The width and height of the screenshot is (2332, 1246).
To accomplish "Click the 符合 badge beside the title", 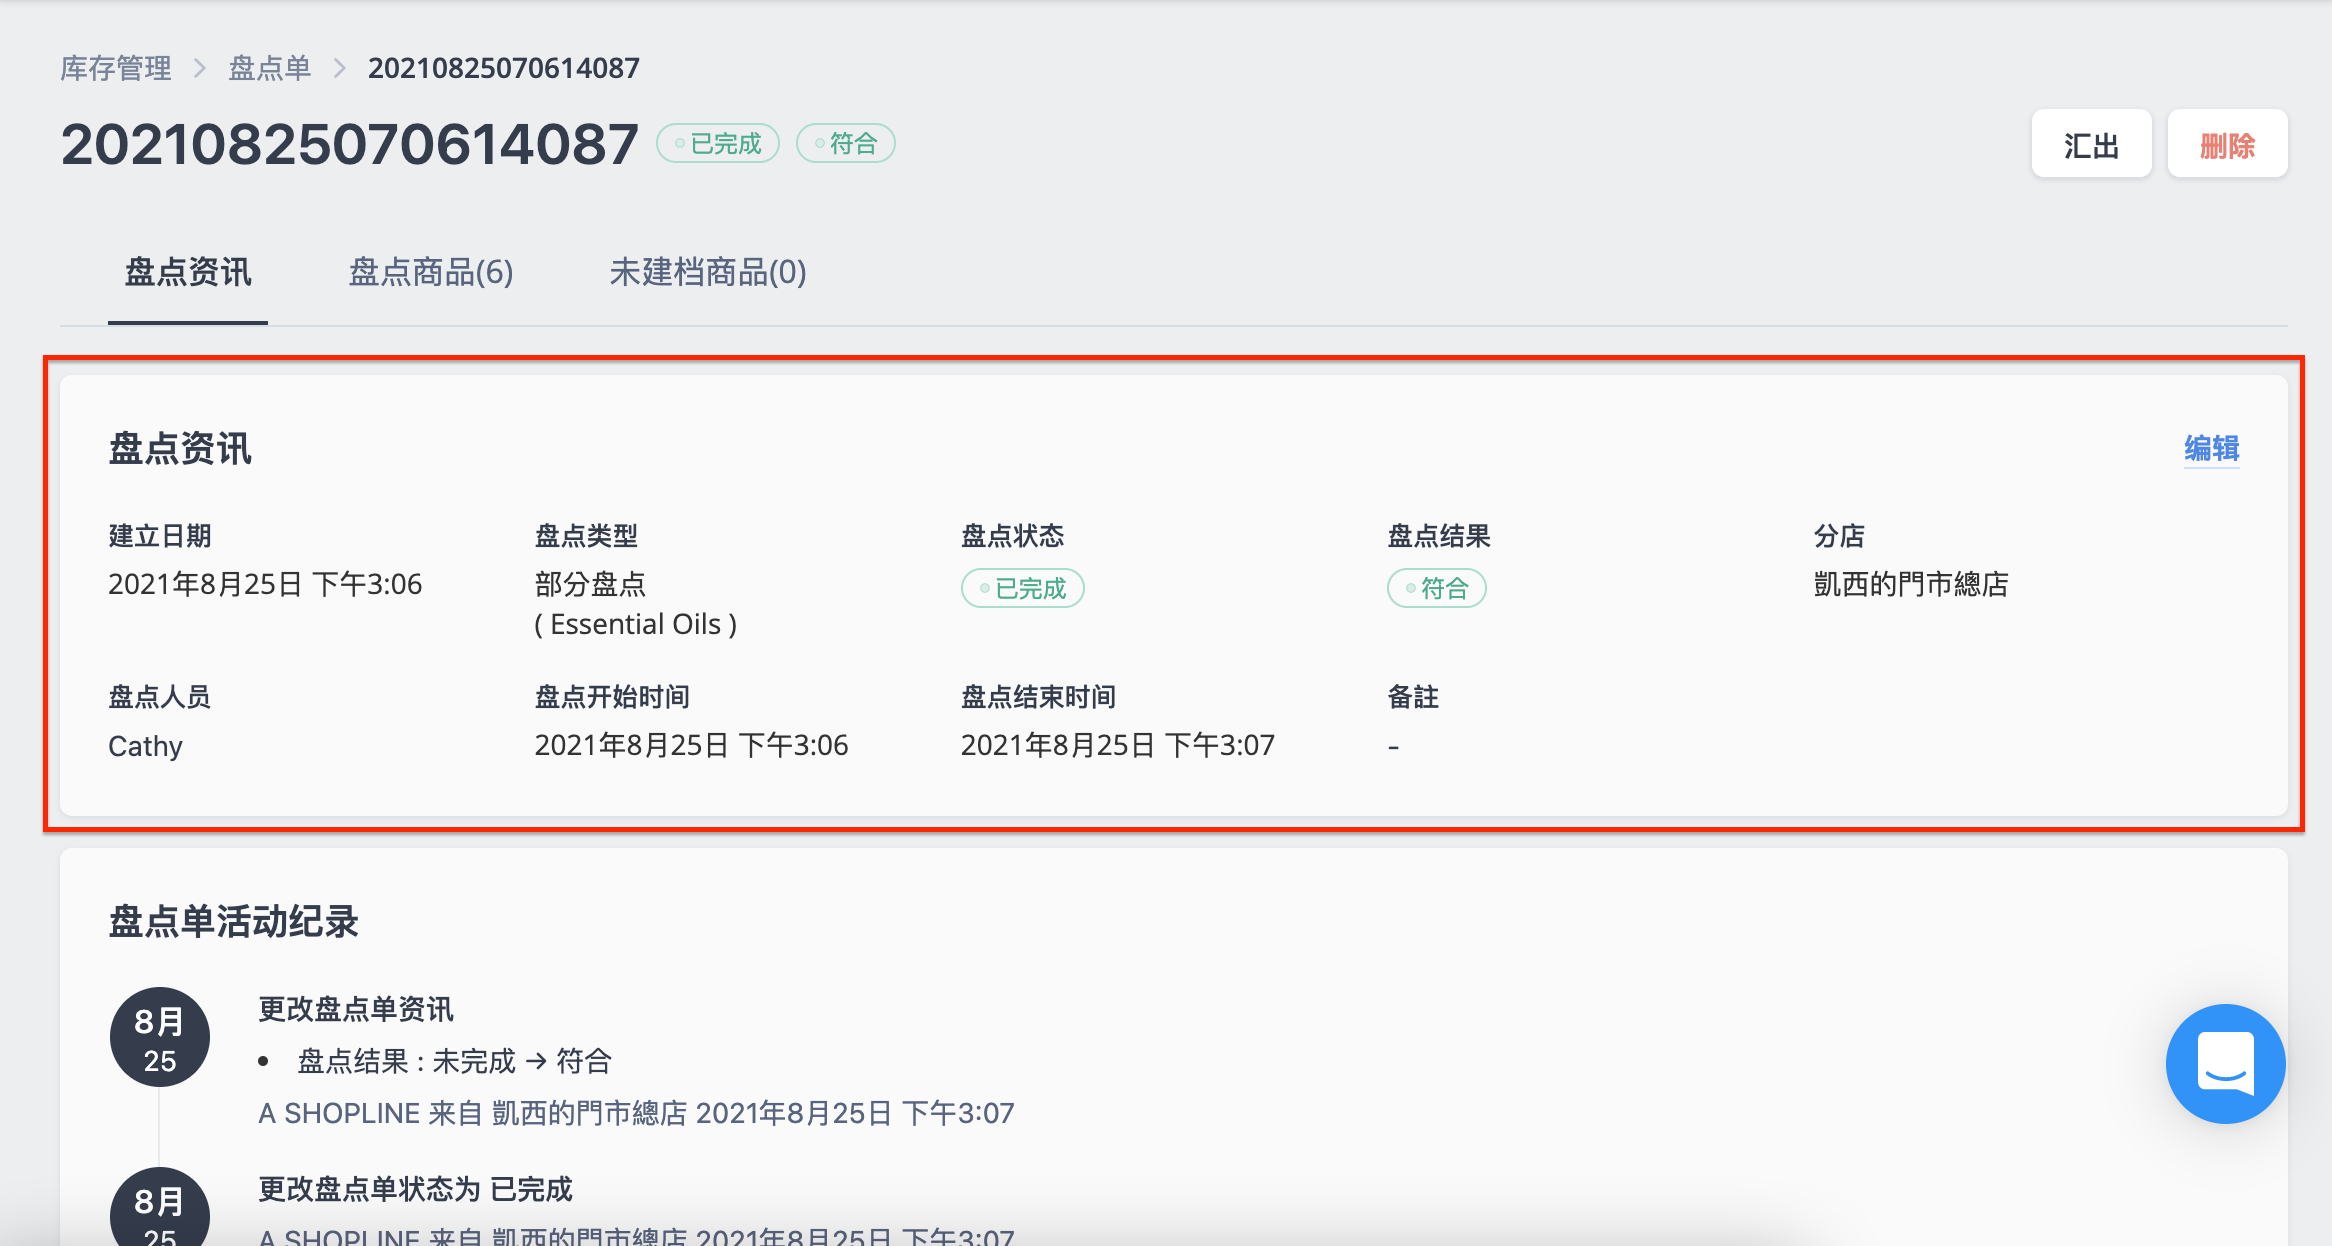I will coord(845,144).
